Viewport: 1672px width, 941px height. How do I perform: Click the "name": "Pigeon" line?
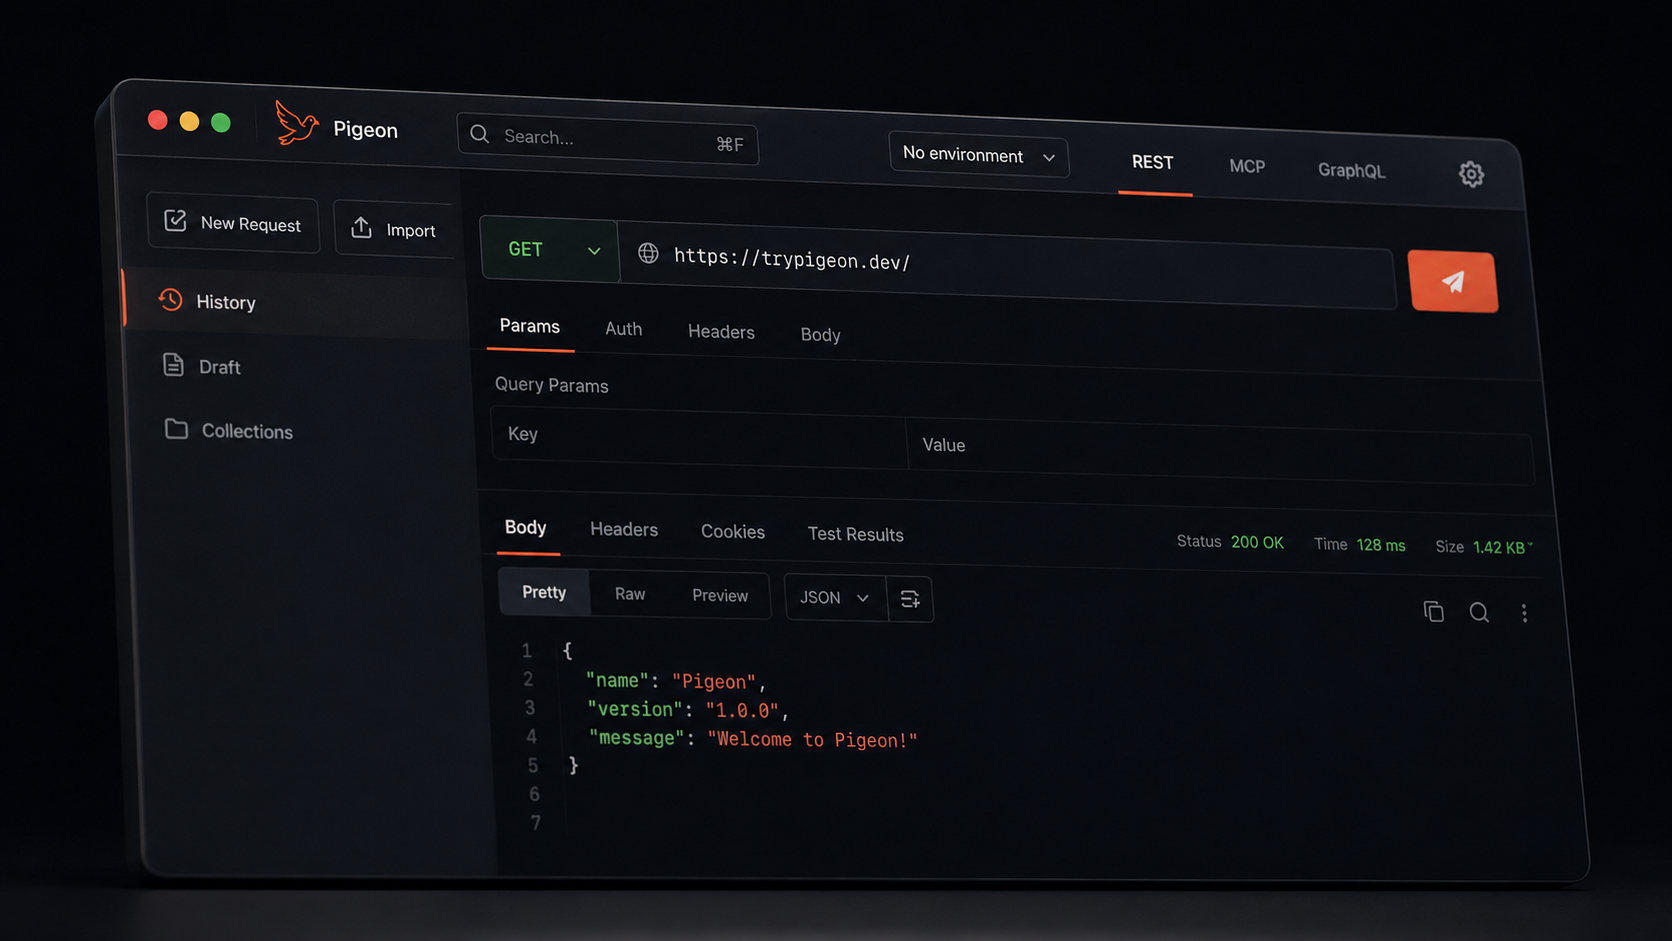click(x=677, y=681)
